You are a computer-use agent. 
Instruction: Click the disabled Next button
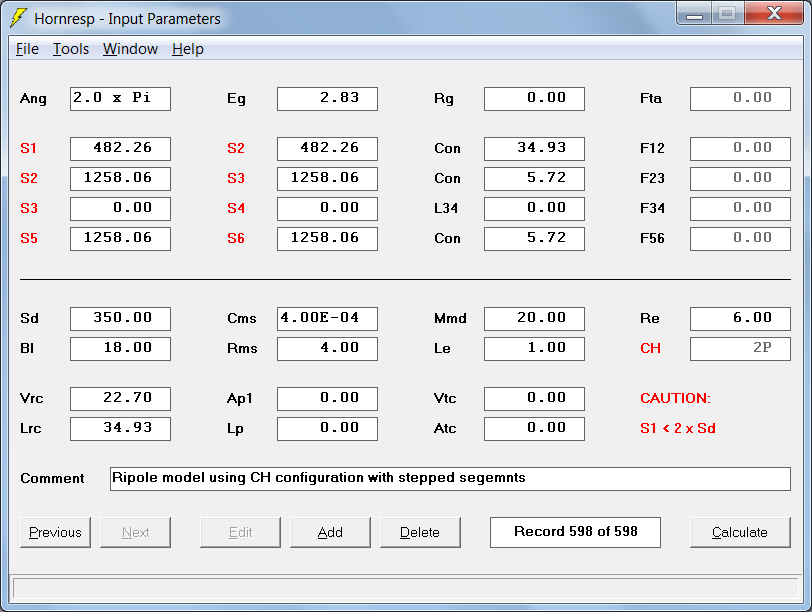(135, 532)
